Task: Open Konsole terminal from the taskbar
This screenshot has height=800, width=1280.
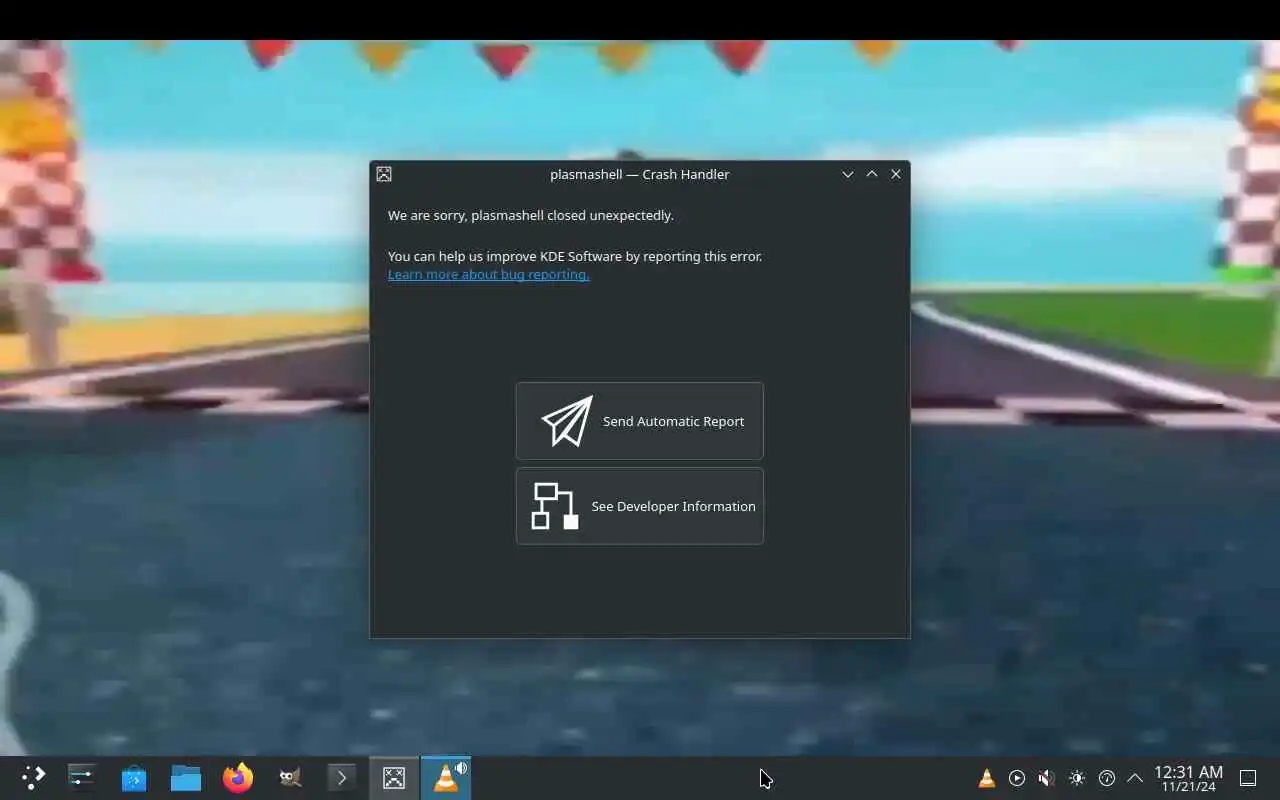Action: click(342, 778)
